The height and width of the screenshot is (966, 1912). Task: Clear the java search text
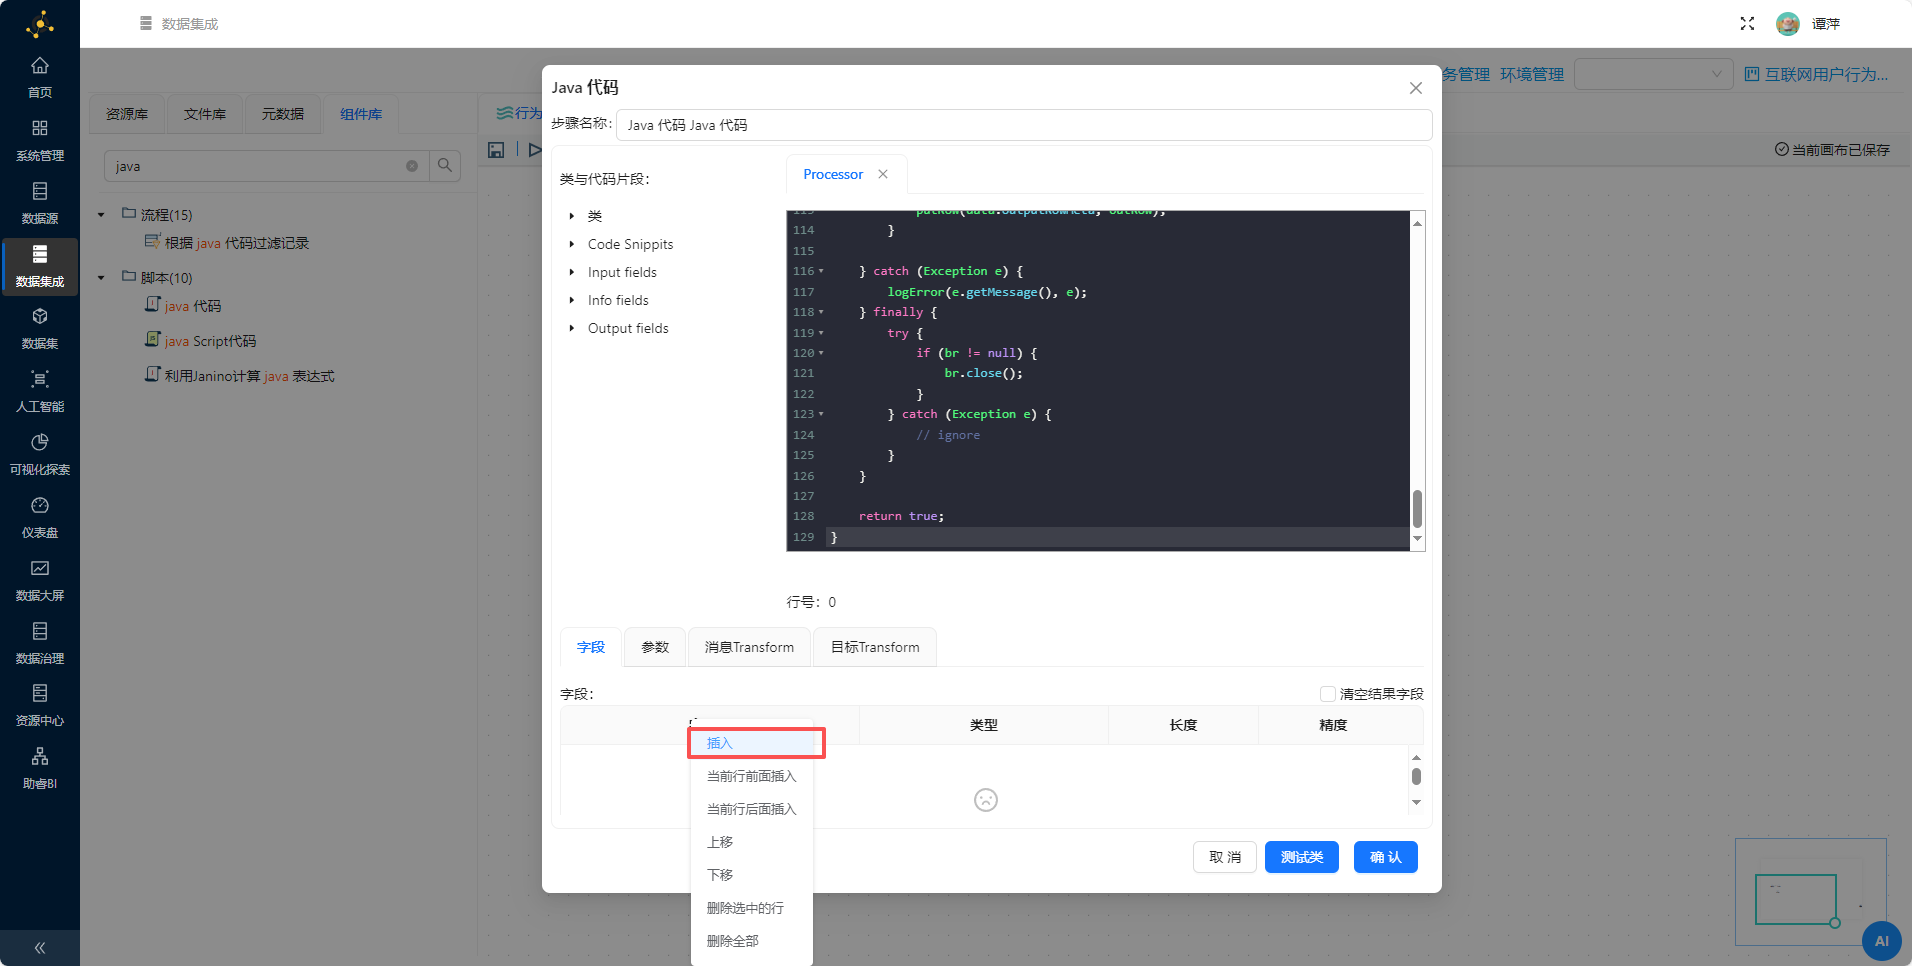(x=412, y=166)
